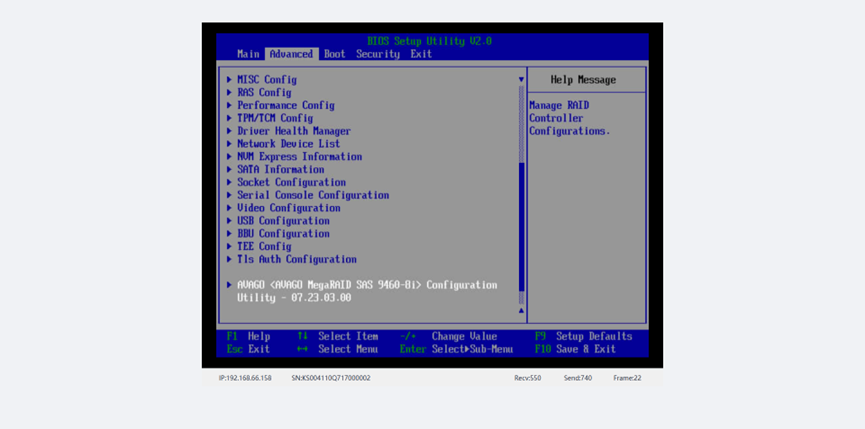This screenshot has width=865, height=429.
Task: Go to the Exit tab
Action: tap(421, 54)
